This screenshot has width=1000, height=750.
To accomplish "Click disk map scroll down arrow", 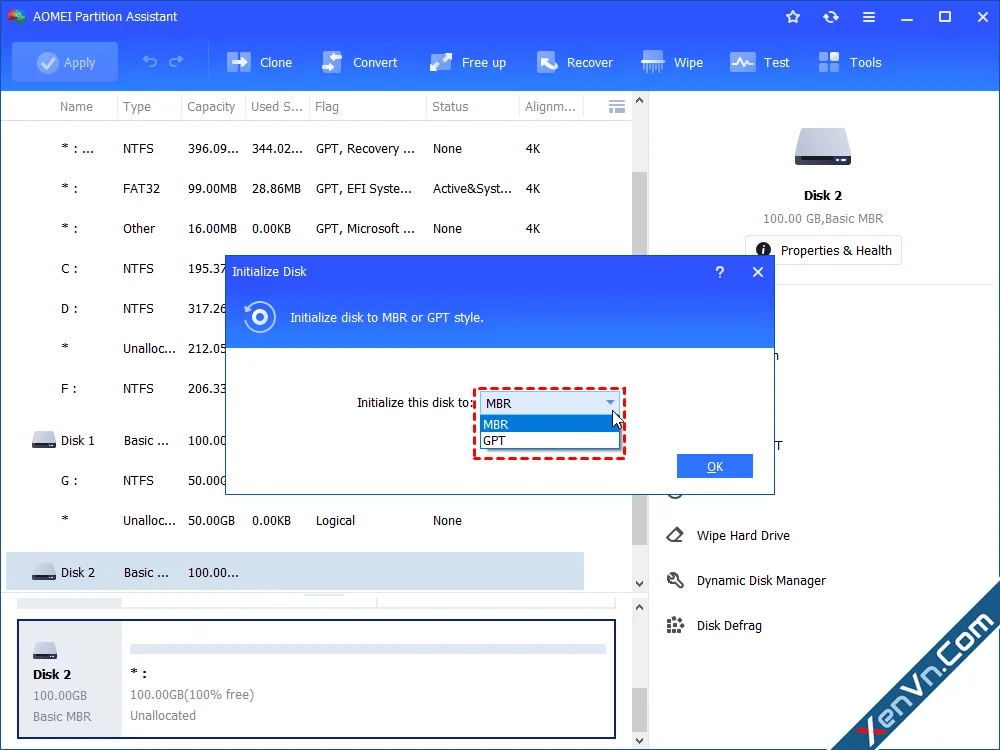I will (x=640, y=740).
